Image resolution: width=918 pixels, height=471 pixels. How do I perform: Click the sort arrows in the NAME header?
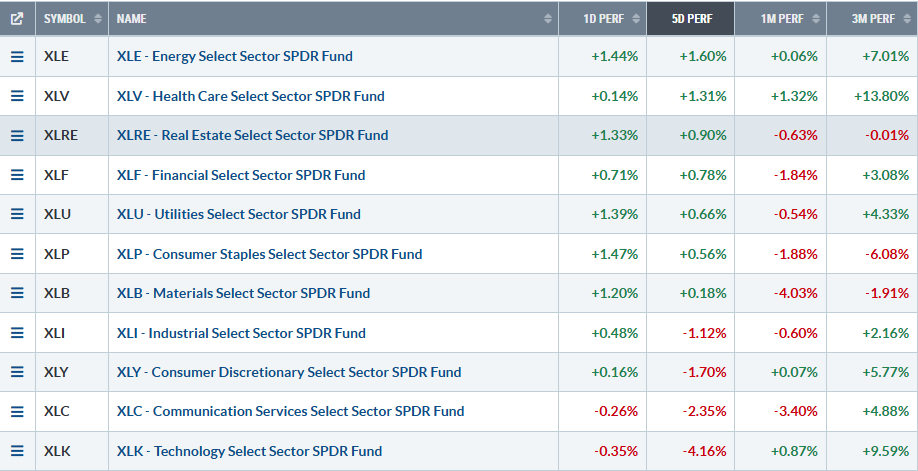coord(548,19)
